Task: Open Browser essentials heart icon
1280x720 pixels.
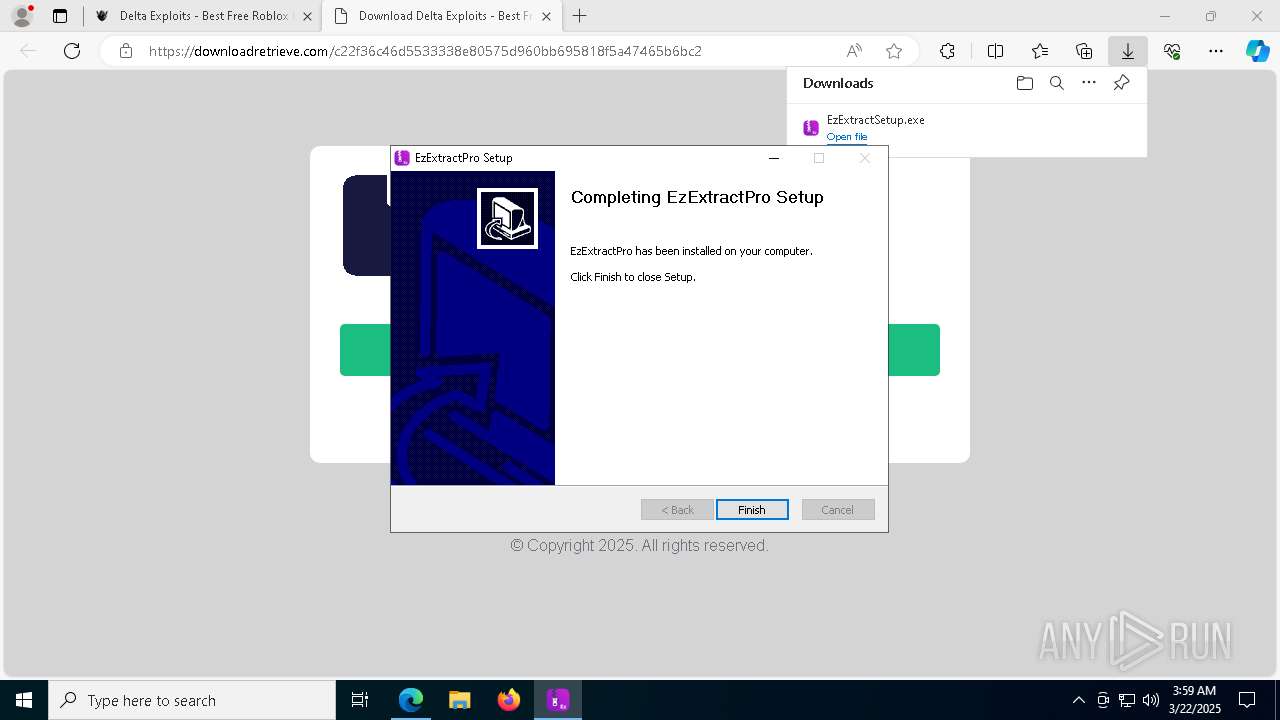Action: [x=1172, y=51]
